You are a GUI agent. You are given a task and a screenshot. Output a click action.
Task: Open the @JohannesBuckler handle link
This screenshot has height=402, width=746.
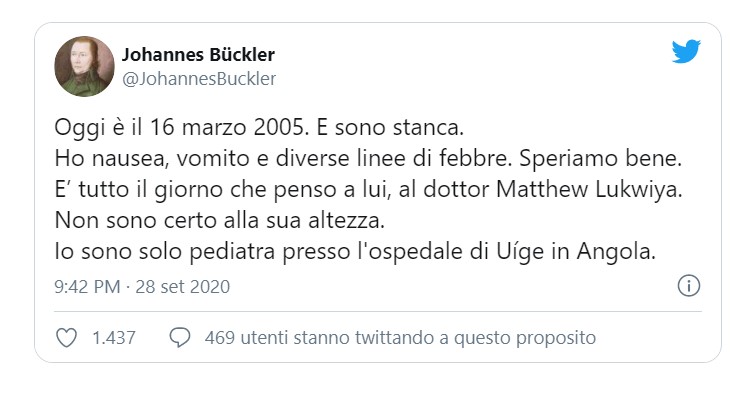click(x=199, y=78)
